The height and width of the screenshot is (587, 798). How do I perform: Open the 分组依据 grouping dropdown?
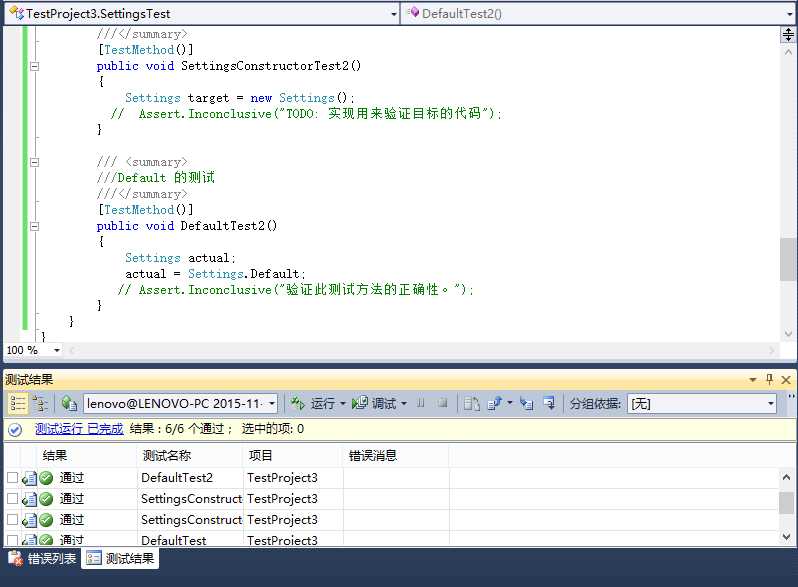click(771, 404)
